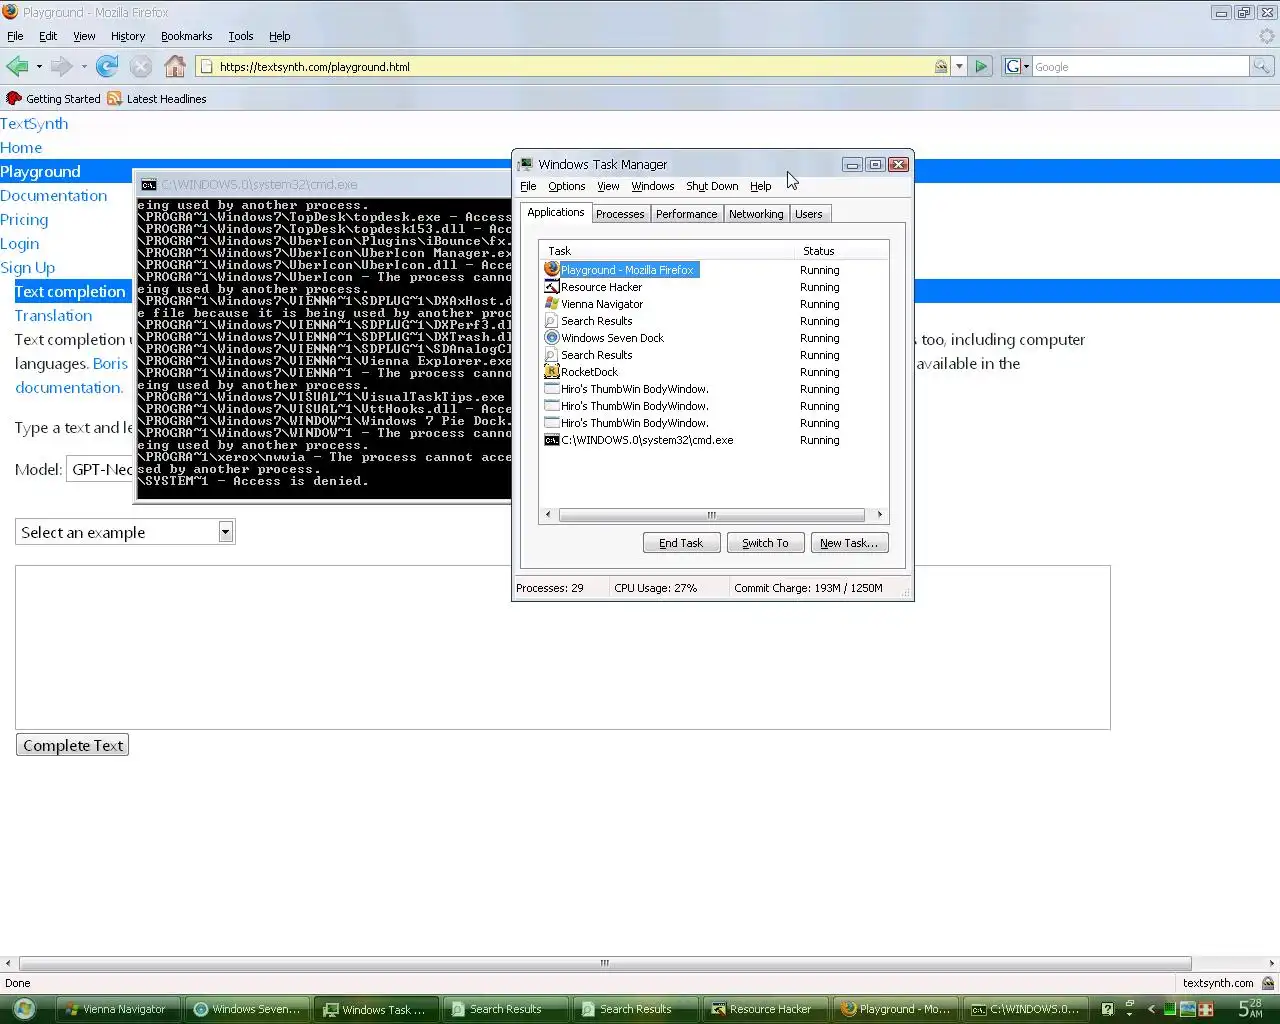Open the Firefox Tools menu
This screenshot has width=1280, height=1024.
tap(241, 36)
